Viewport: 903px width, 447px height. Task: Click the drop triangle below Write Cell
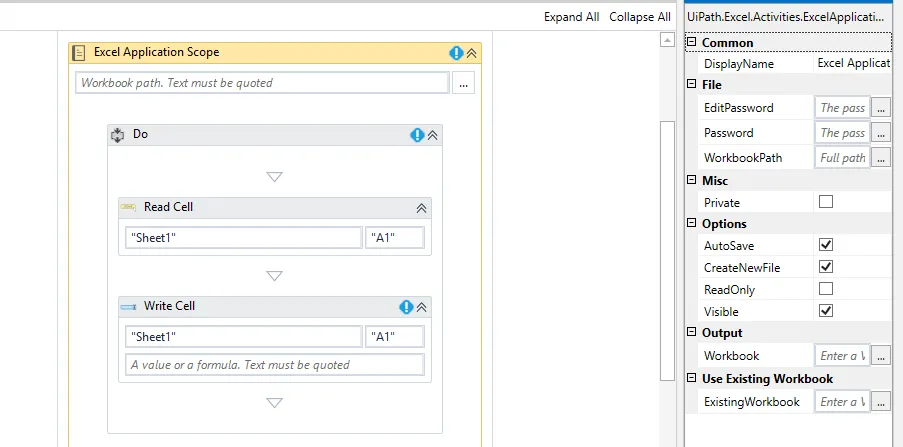click(x=275, y=403)
